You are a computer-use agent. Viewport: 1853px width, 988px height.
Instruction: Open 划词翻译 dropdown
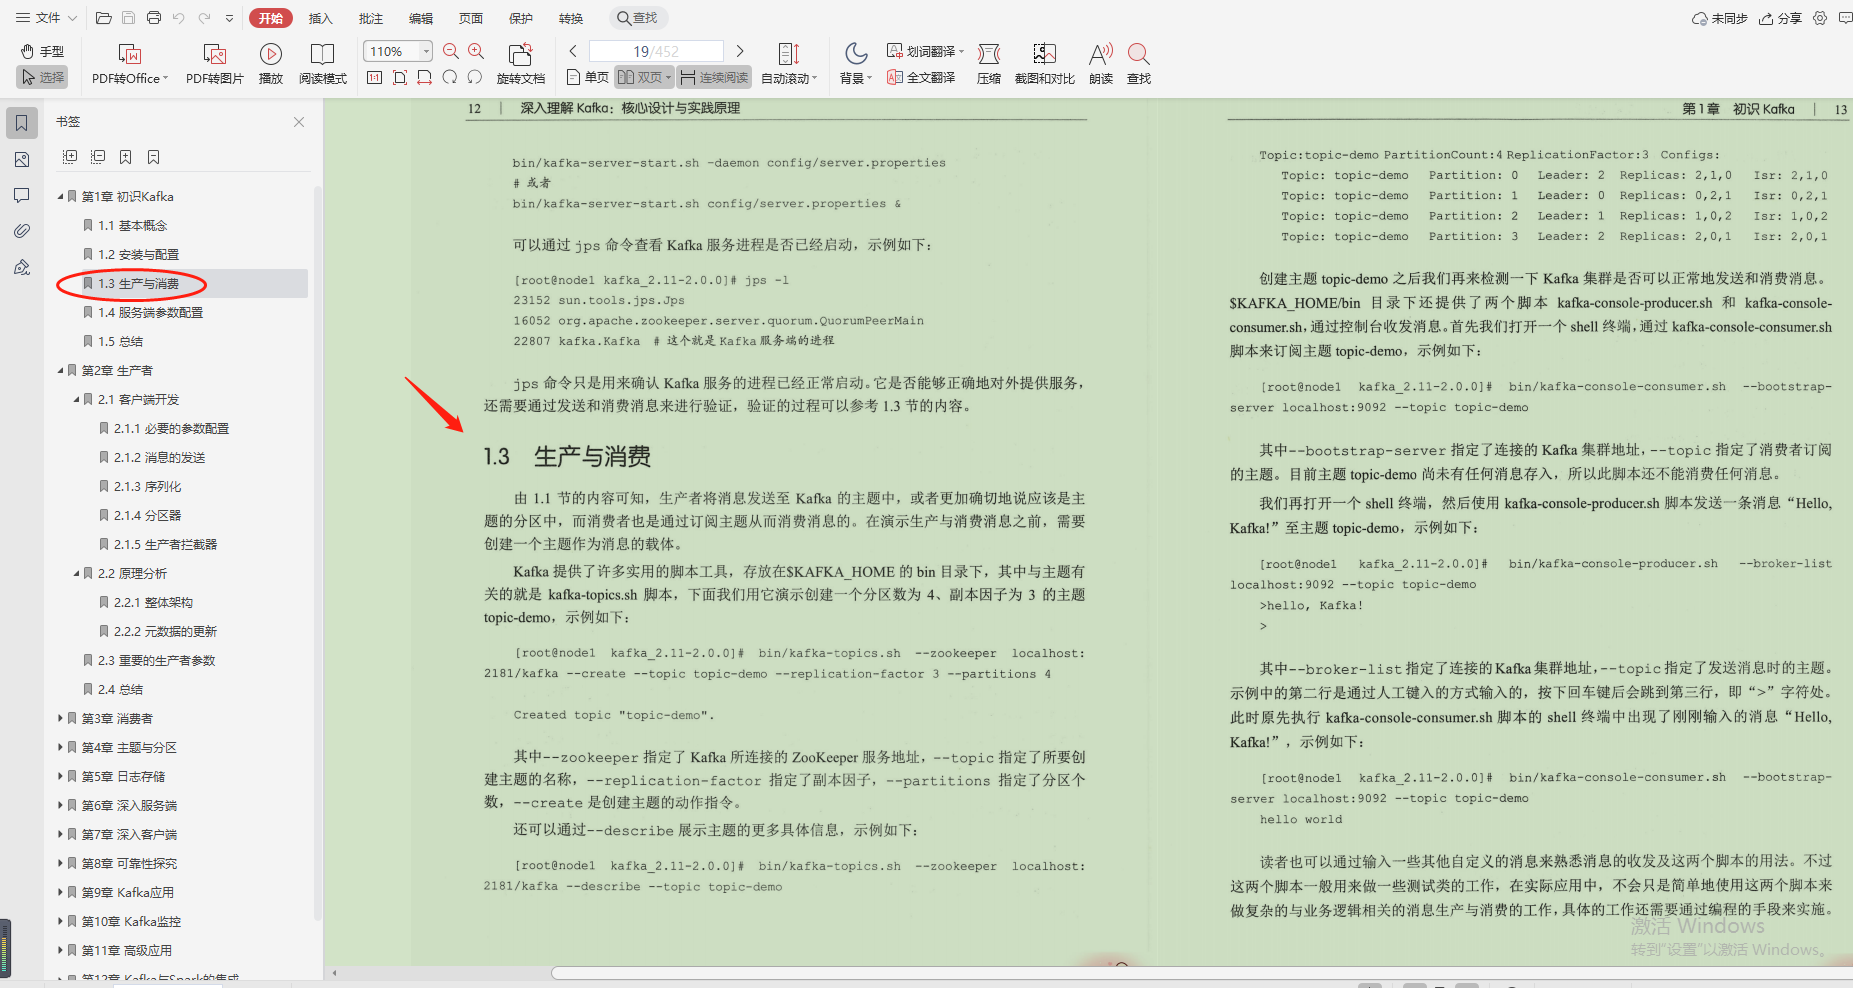point(925,51)
